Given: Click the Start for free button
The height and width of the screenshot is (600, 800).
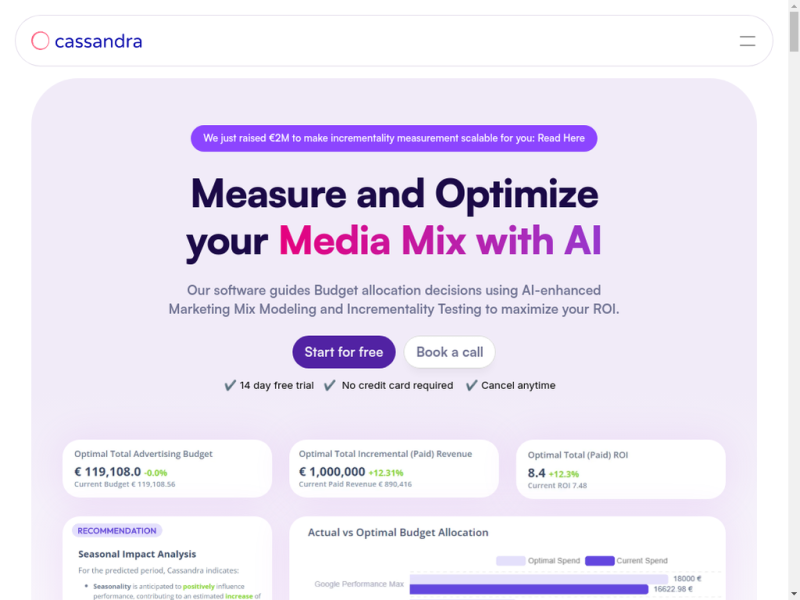Looking at the screenshot, I should tap(344, 352).
